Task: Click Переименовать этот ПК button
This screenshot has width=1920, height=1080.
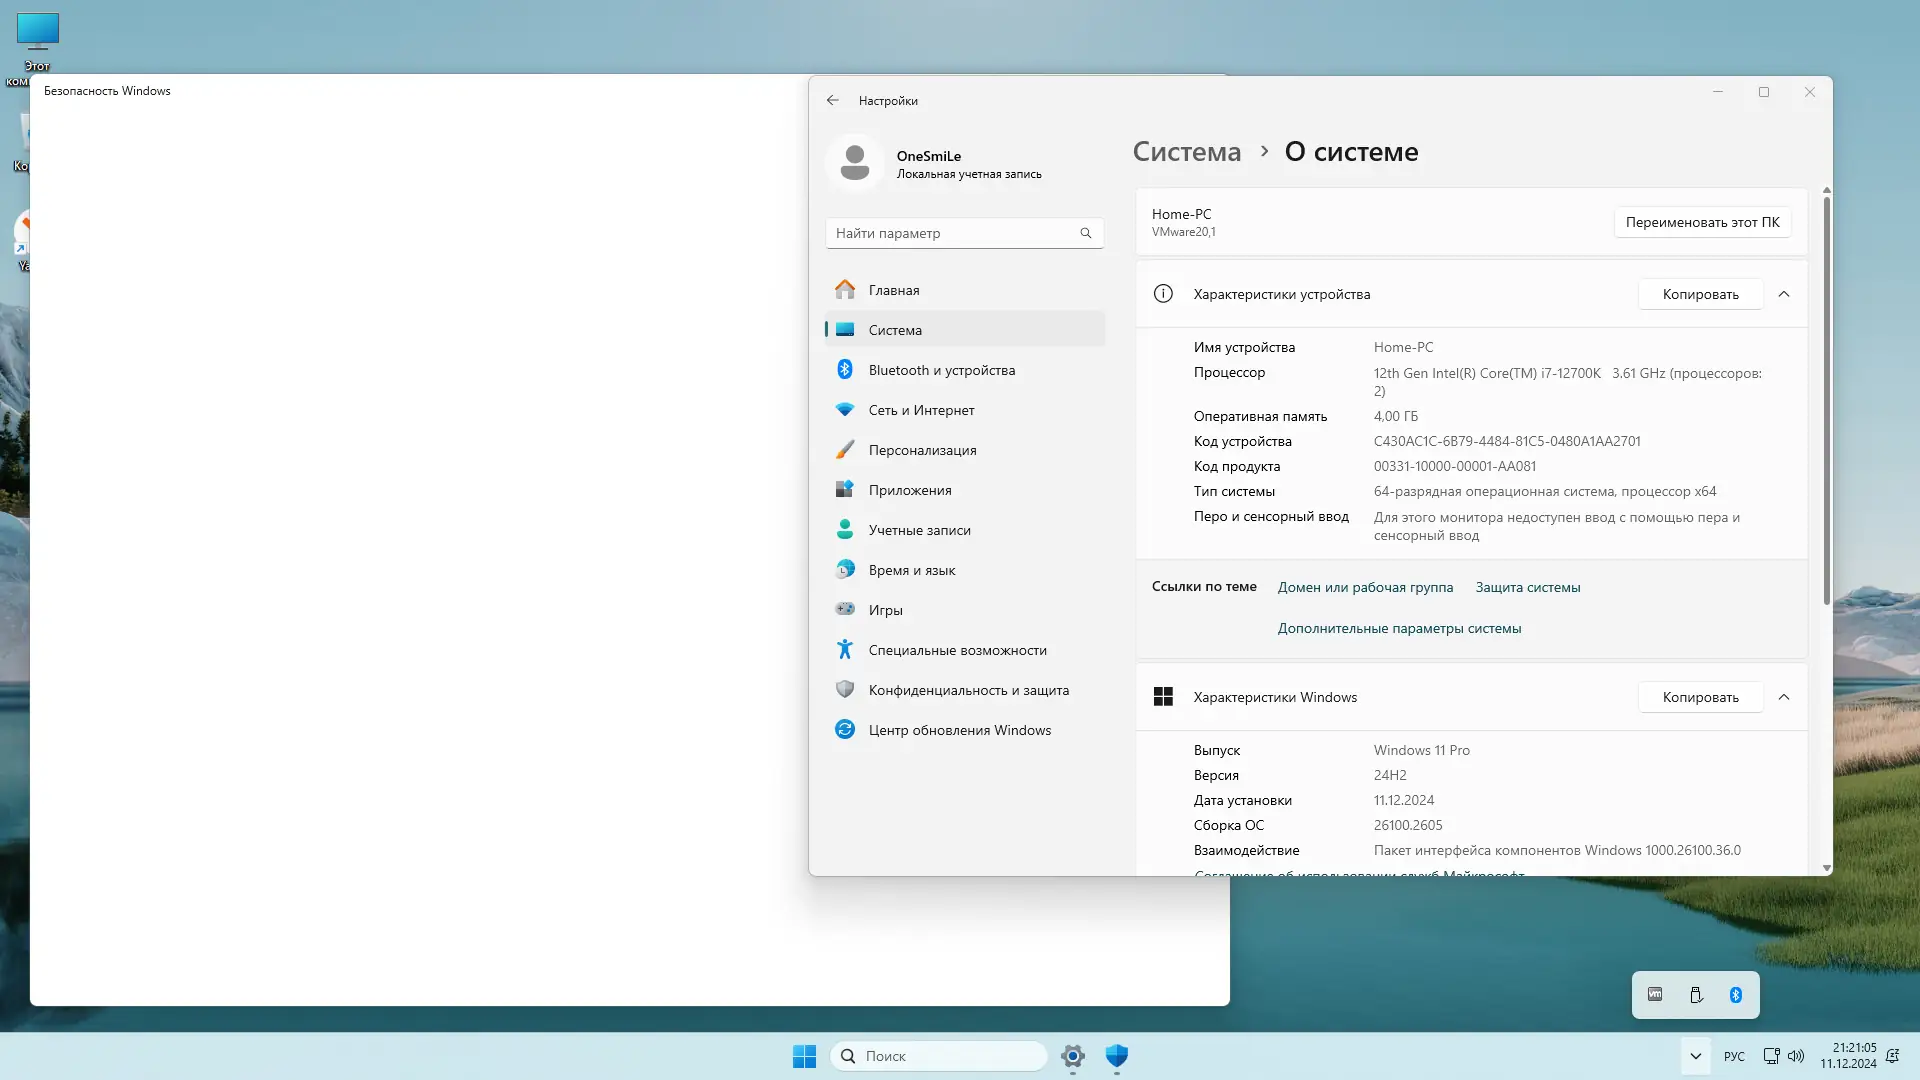Action: point(1702,222)
